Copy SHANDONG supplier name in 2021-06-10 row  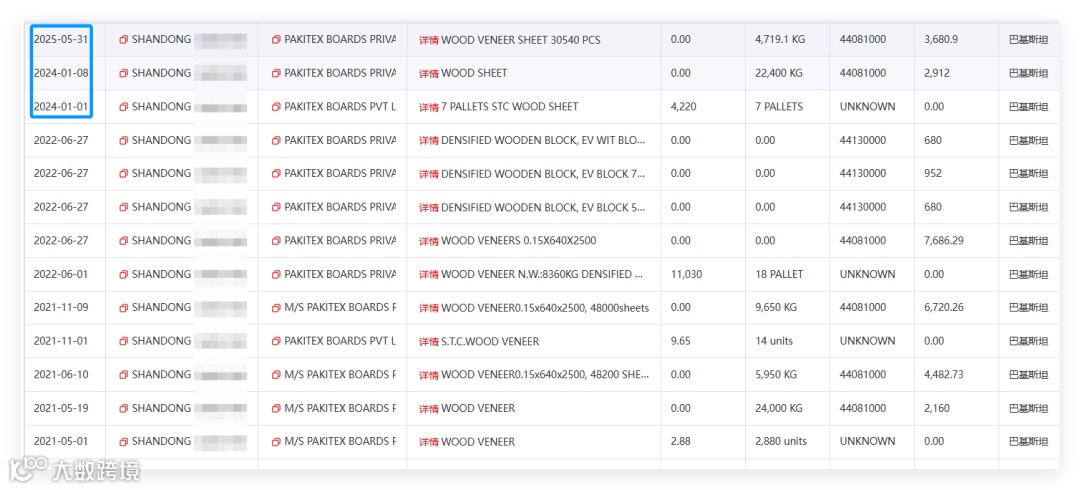click(x=124, y=375)
